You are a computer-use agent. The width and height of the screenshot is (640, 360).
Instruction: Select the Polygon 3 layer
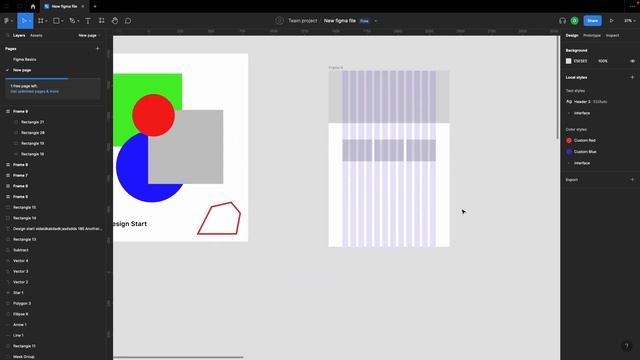22,304
